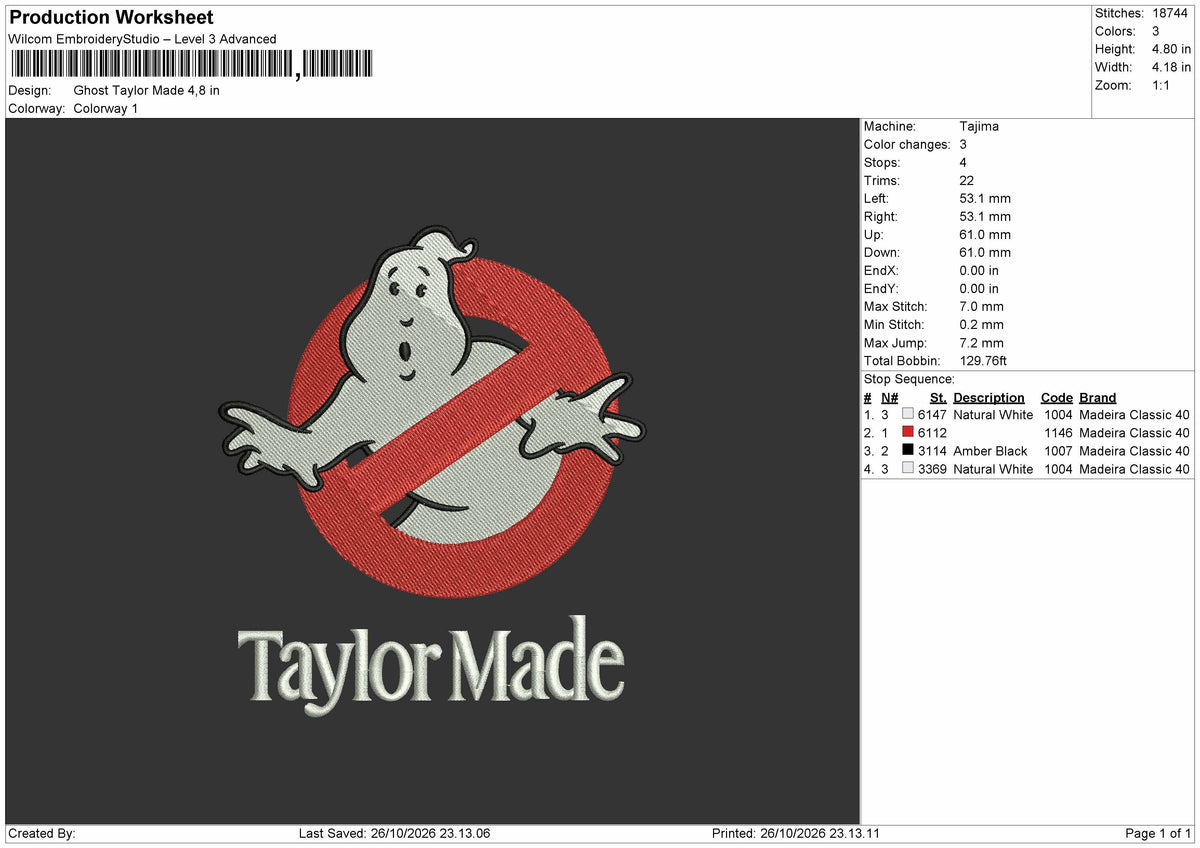Viewport: 1200px width, 848px height.
Task: Click the Max Stitch value '7.0 mm'
Action: (x=981, y=306)
